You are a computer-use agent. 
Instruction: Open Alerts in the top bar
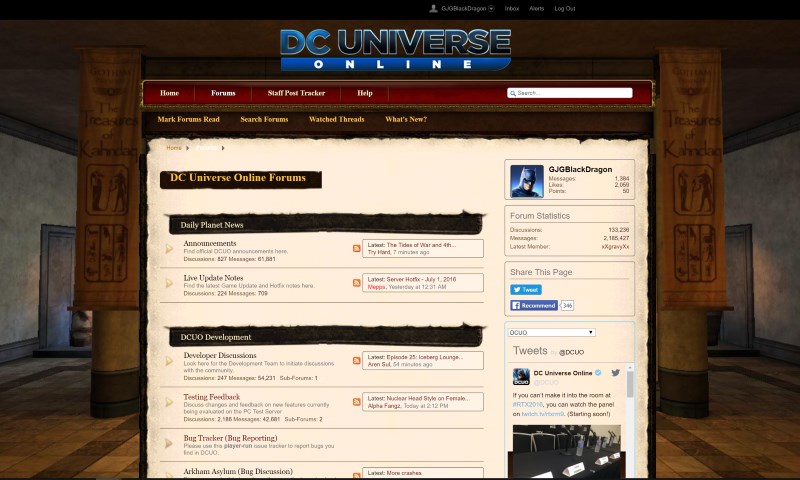(x=537, y=9)
